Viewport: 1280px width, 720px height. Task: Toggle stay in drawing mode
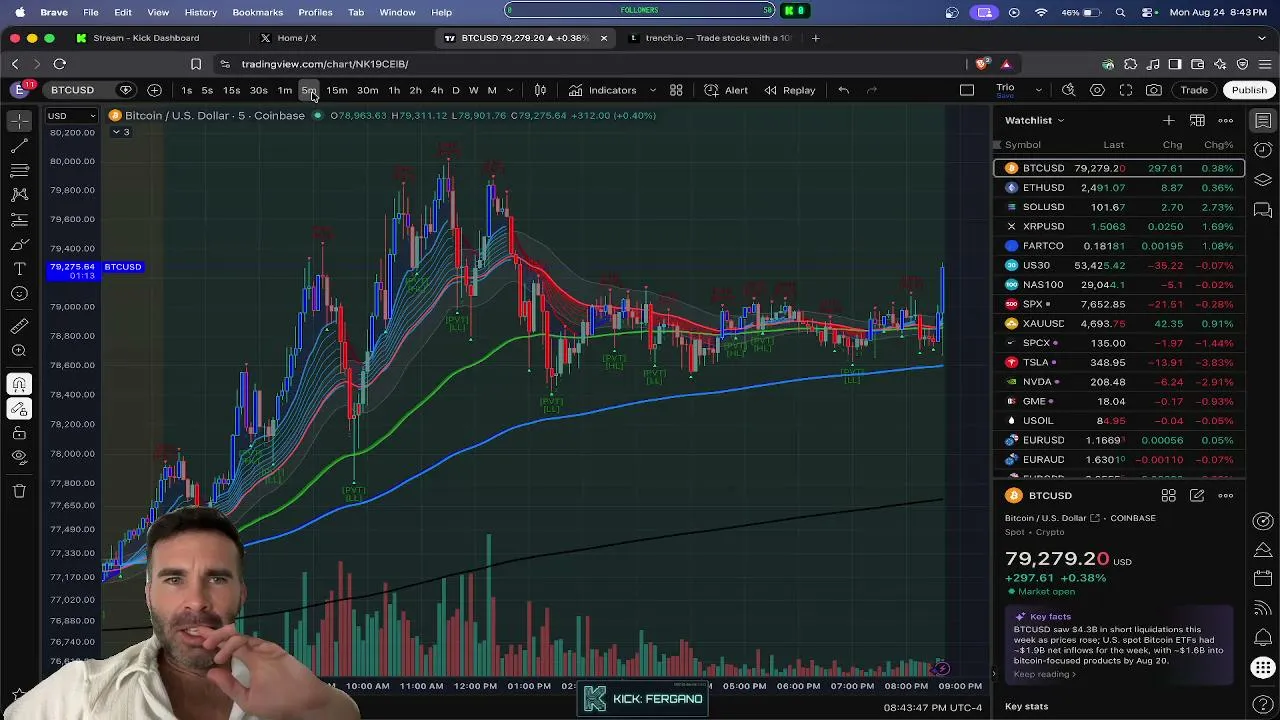click(x=19, y=409)
